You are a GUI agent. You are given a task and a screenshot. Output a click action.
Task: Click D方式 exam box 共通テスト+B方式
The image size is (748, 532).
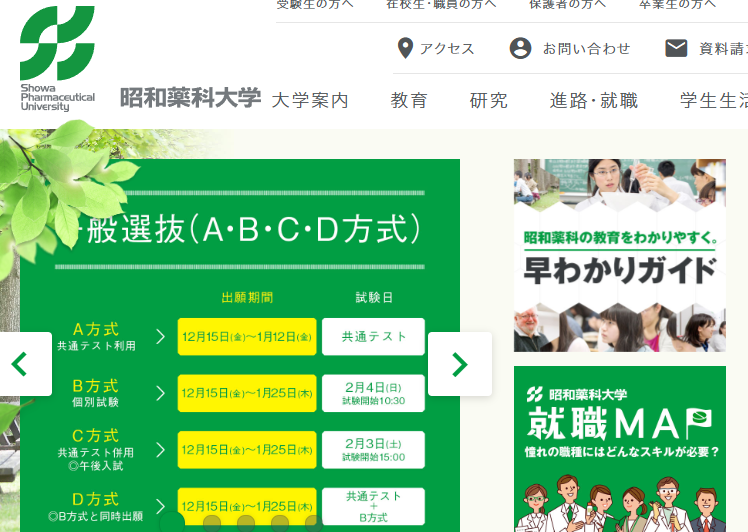tap(373, 506)
